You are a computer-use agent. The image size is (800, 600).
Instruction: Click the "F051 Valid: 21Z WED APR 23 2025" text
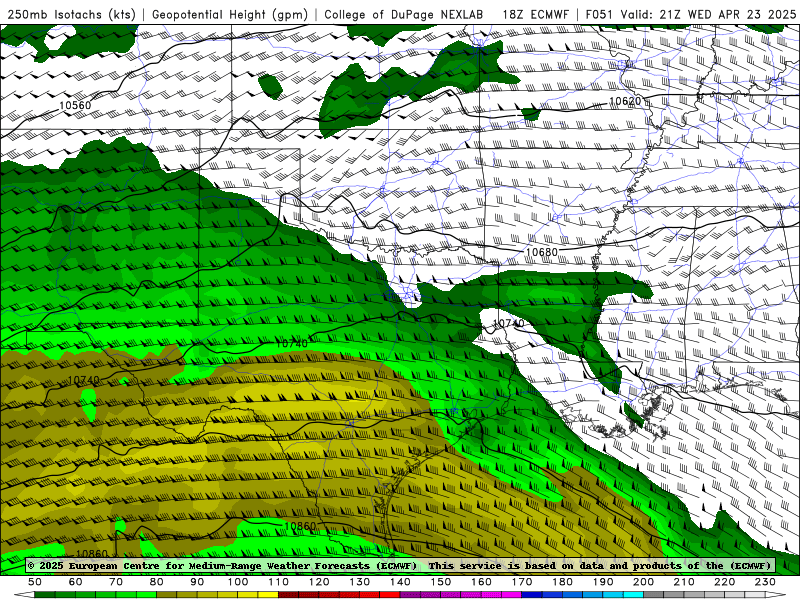click(691, 14)
